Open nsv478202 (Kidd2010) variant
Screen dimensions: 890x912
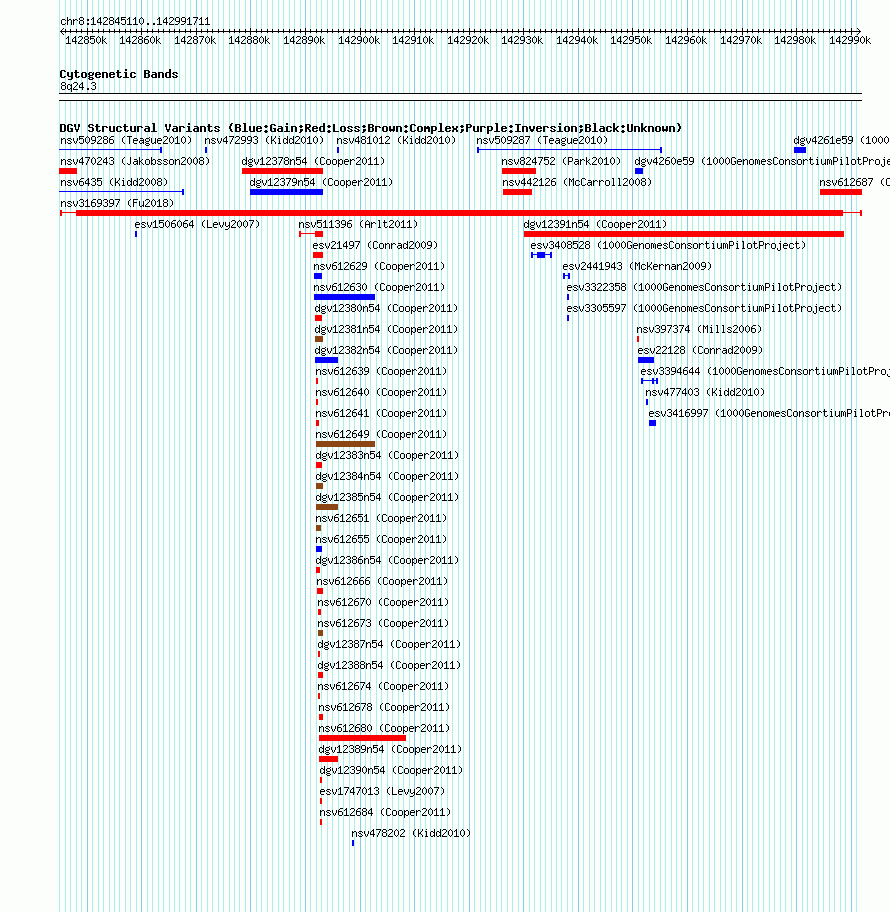411,833
